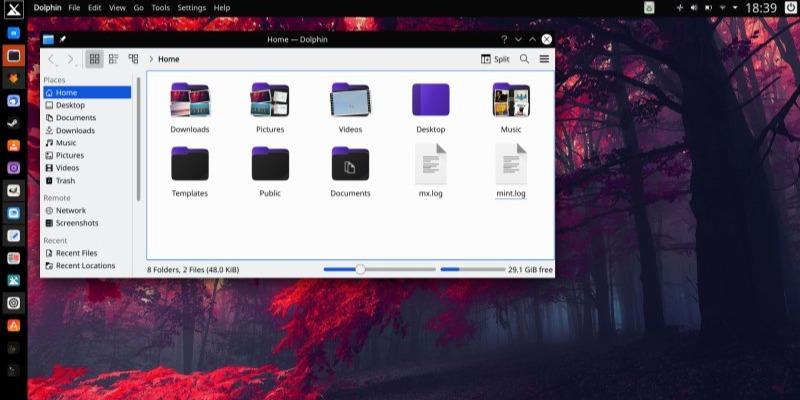The width and height of the screenshot is (800, 400).
Task: Open Recent Locations entry
Action: (87, 266)
